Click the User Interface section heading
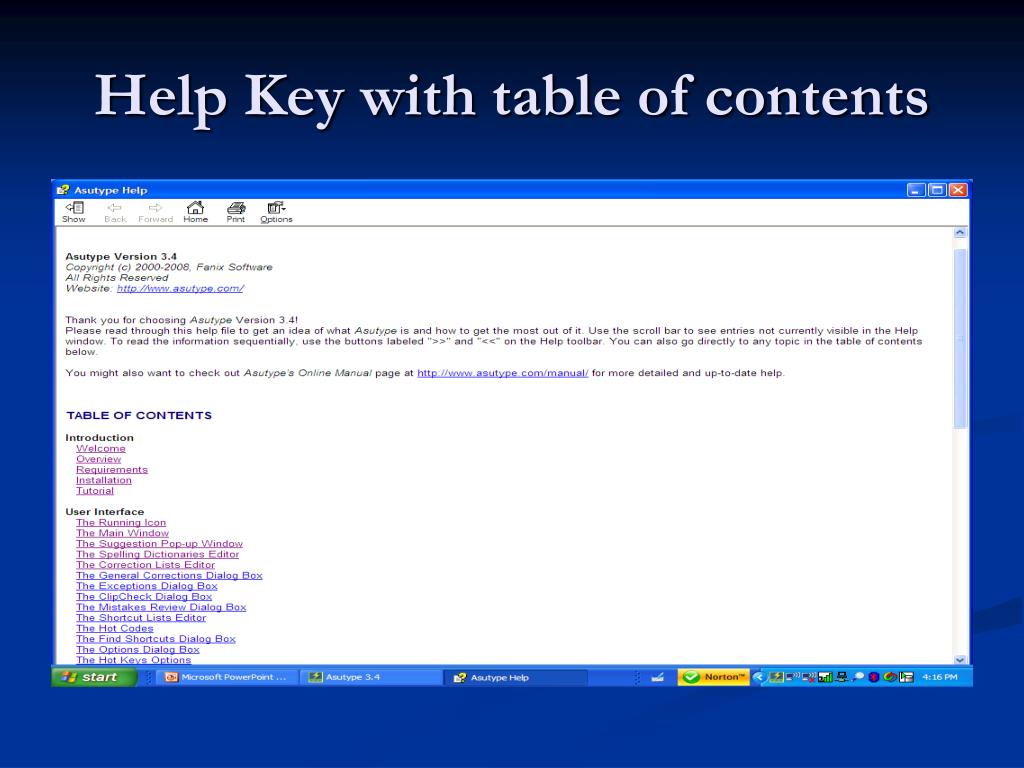This screenshot has height=768, width=1024. [x=104, y=512]
